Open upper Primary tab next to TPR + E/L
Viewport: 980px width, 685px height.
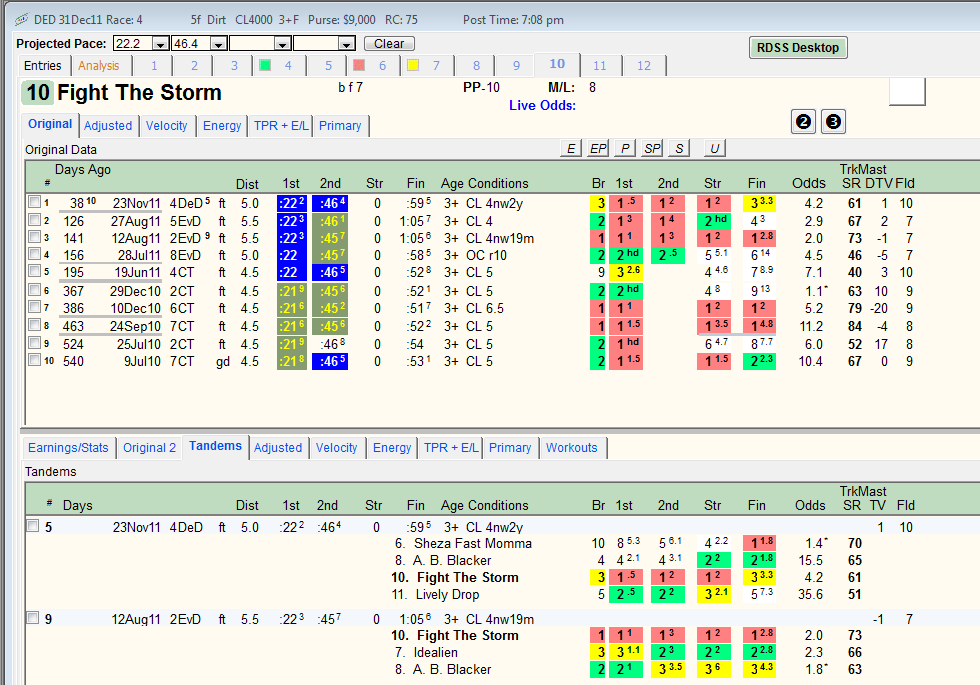340,126
